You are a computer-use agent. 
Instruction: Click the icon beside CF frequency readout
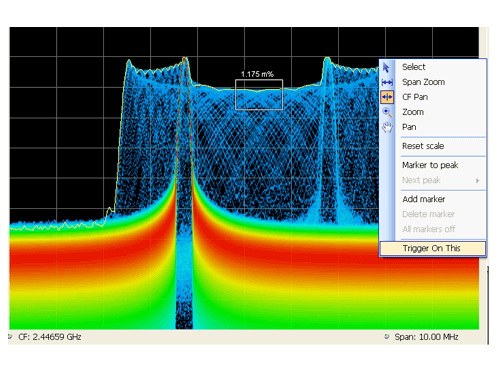coord(10,337)
